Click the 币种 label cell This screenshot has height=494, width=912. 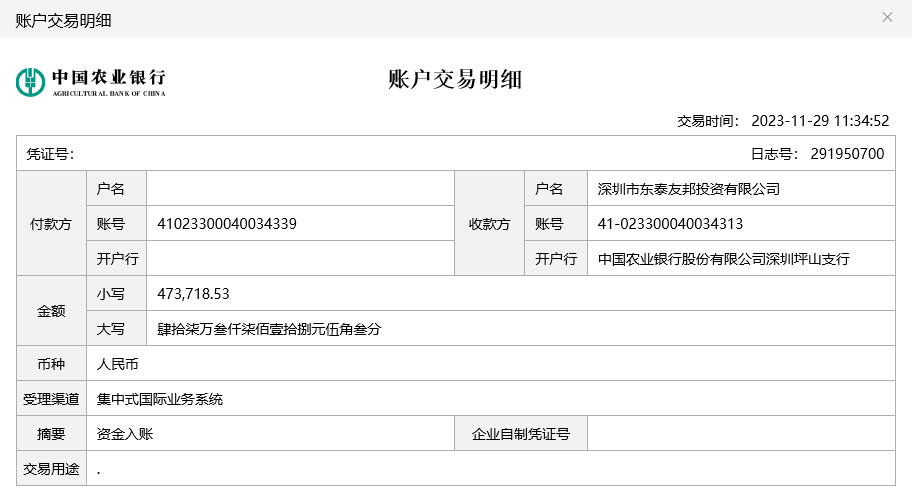coord(51,364)
